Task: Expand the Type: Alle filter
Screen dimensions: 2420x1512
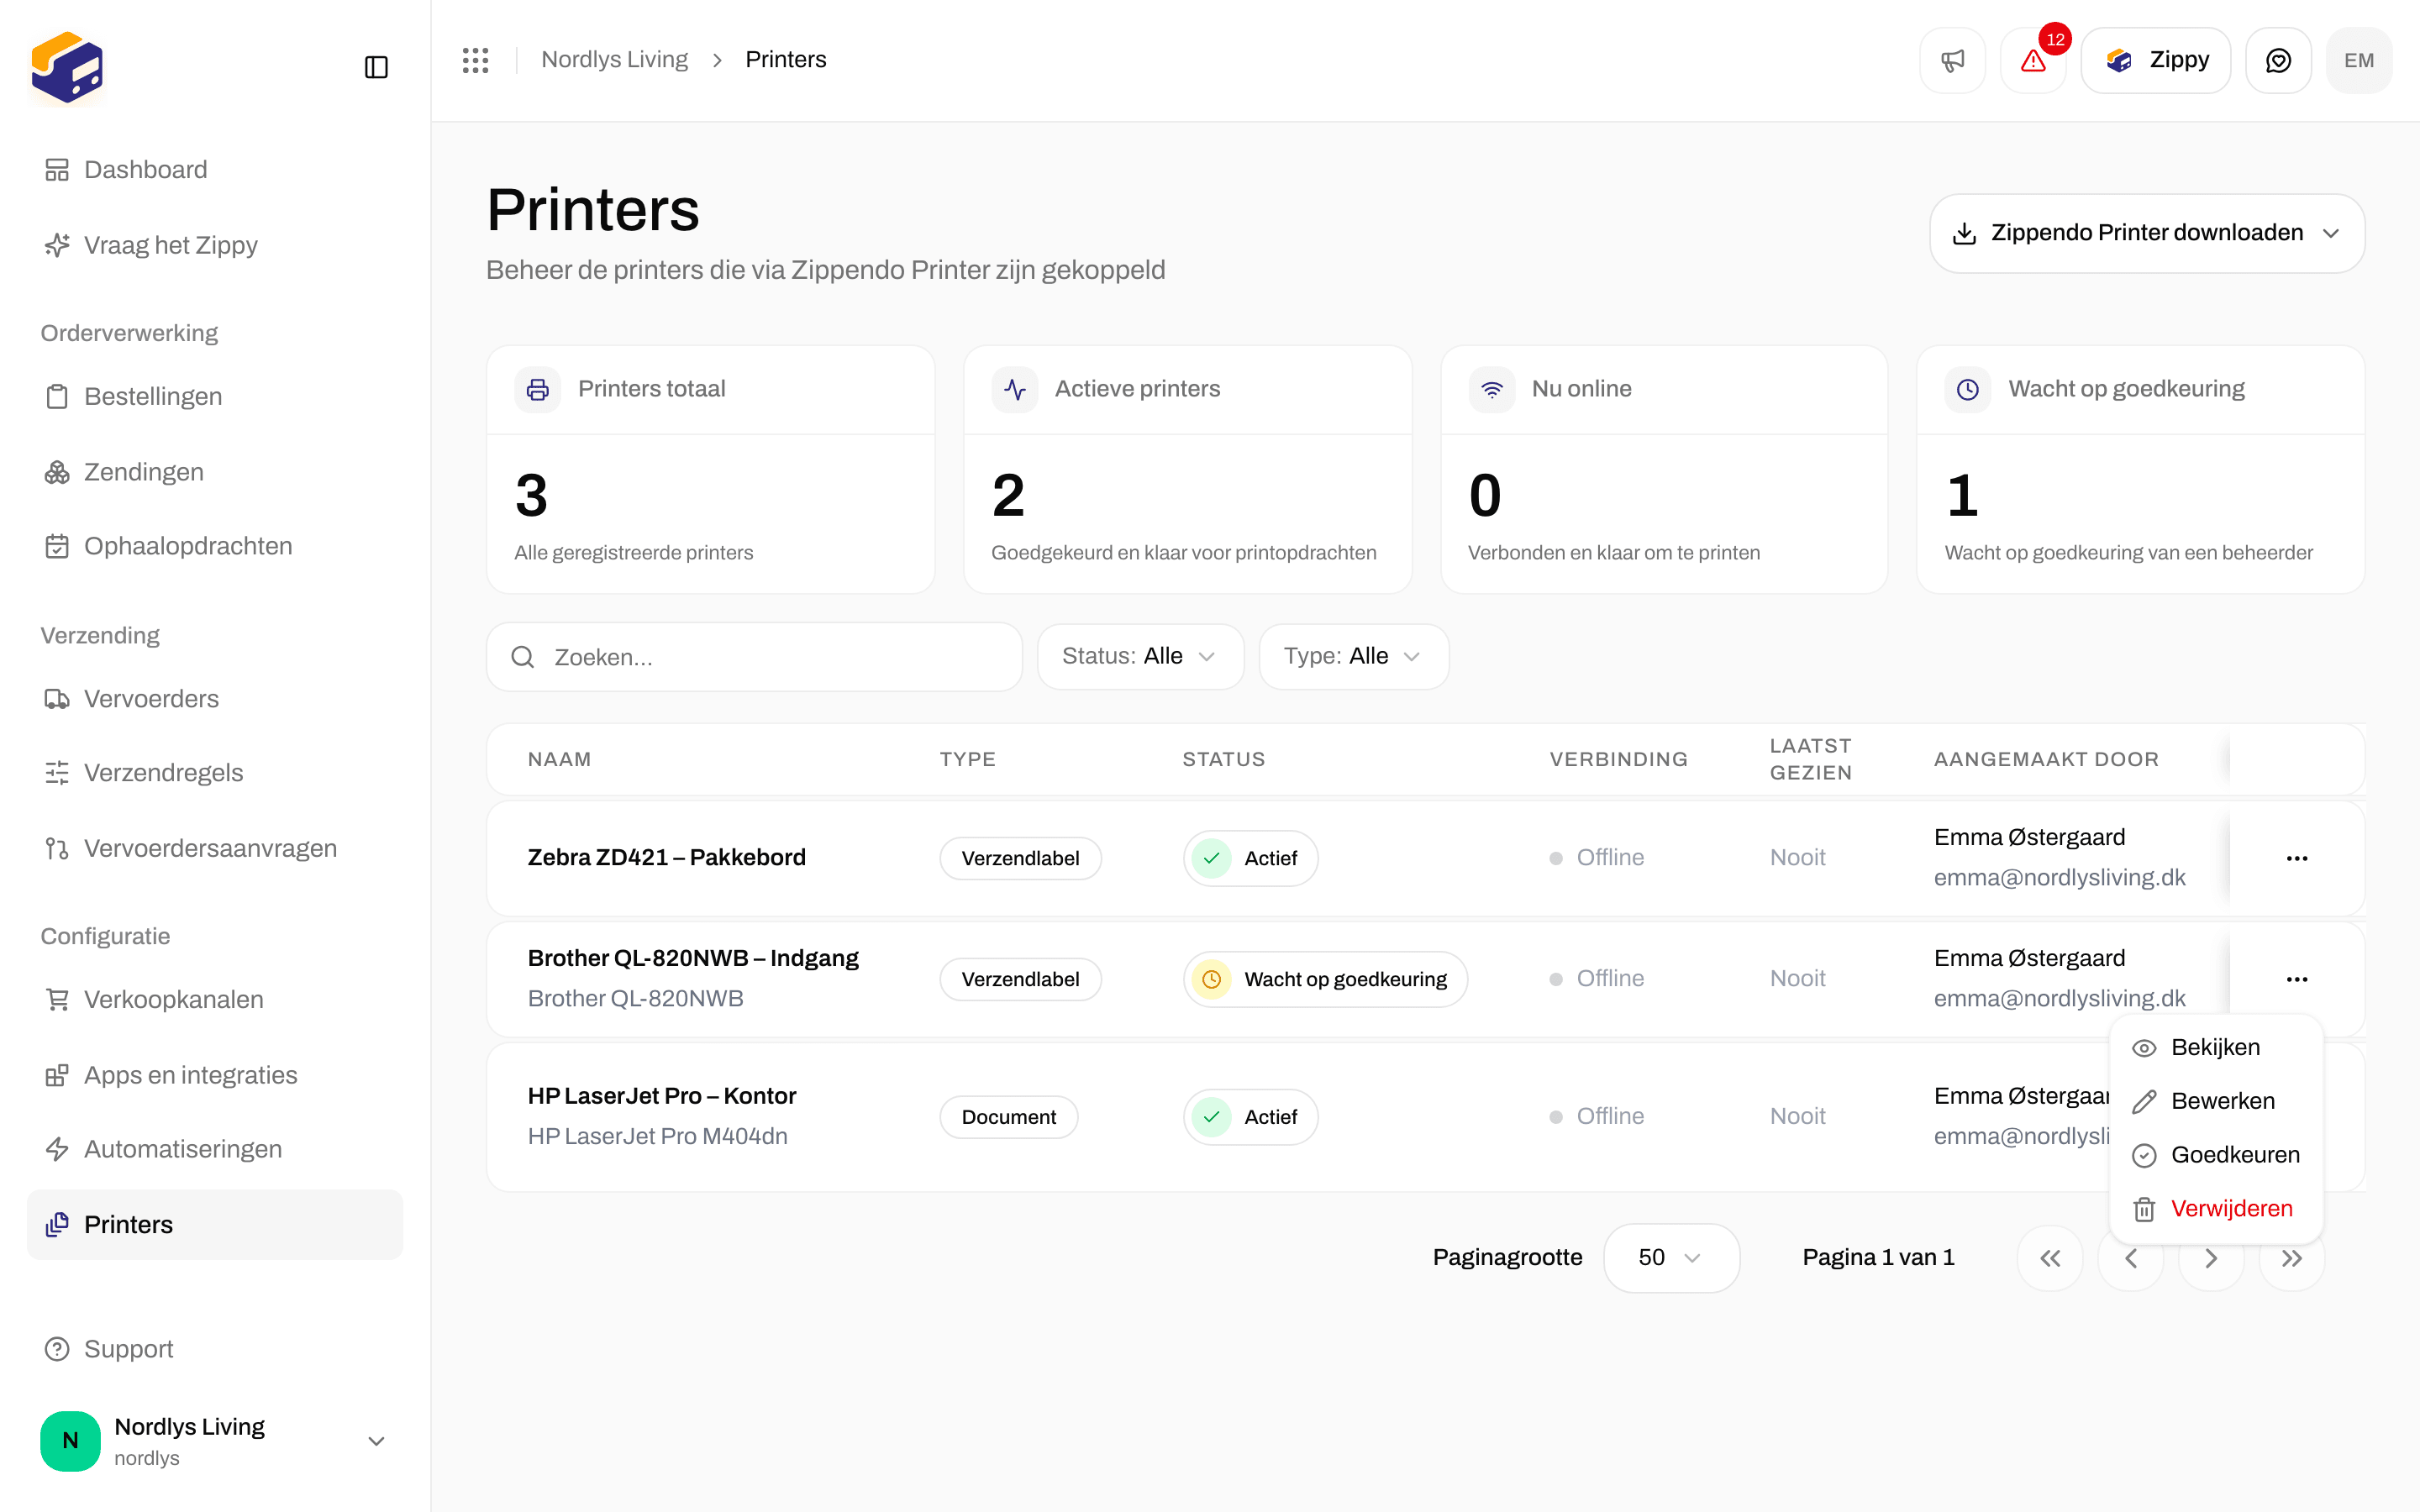Action: click(x=1353, y=656)
